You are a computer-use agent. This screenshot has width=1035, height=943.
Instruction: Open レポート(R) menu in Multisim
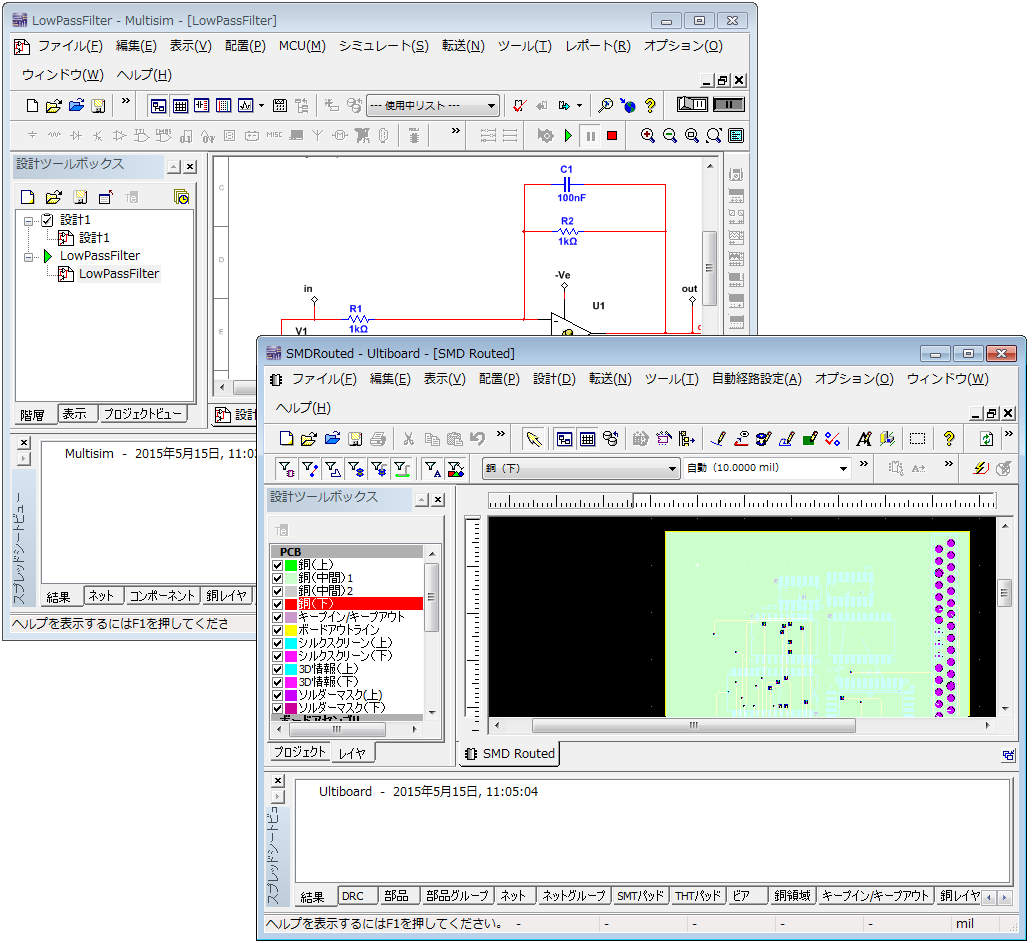tap(597, 46)
